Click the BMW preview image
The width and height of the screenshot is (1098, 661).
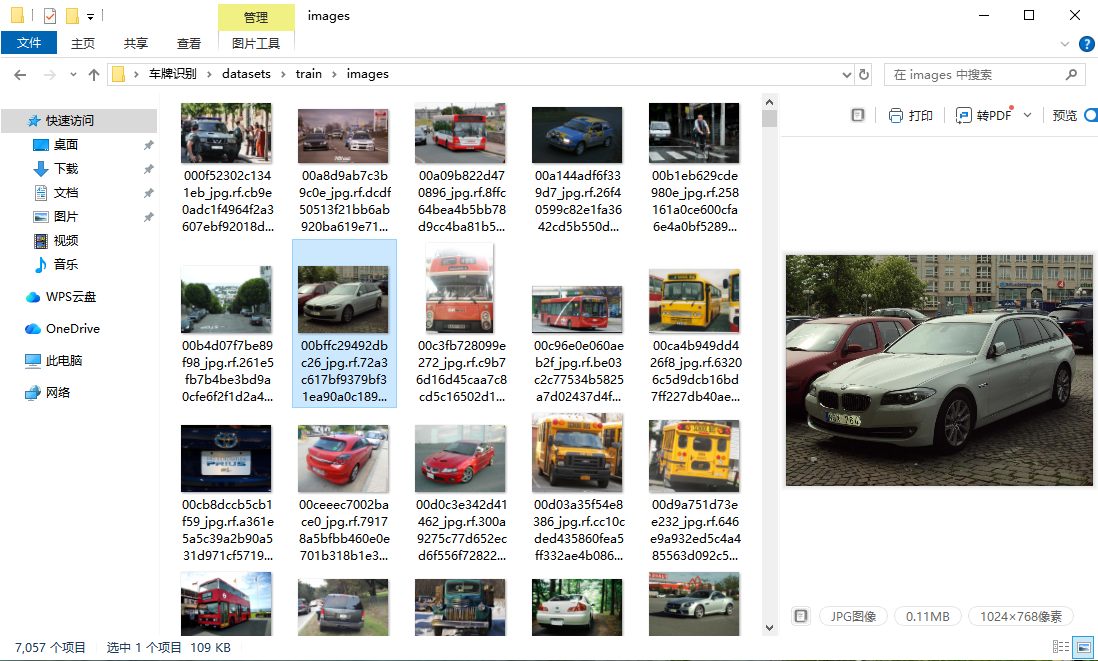[x=939, y=370]
